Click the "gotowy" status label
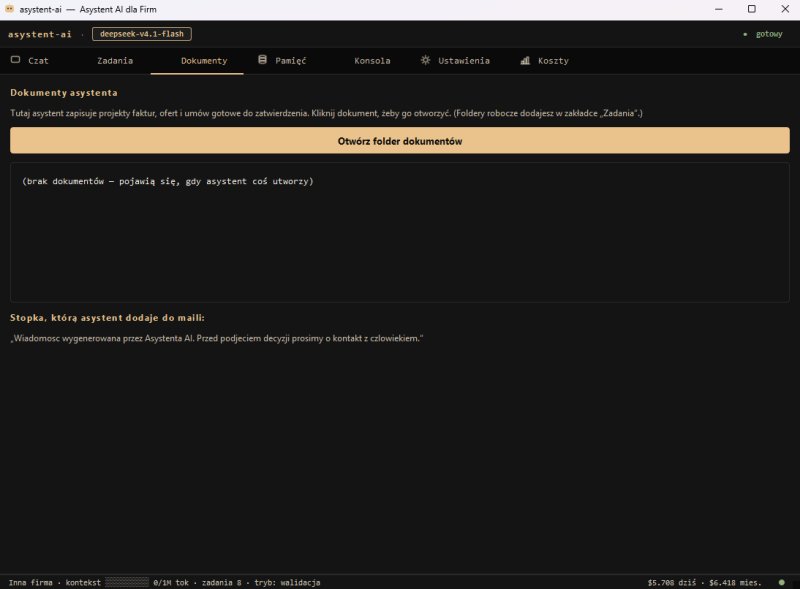Screen dimensions: 800x589 [769, 34]
